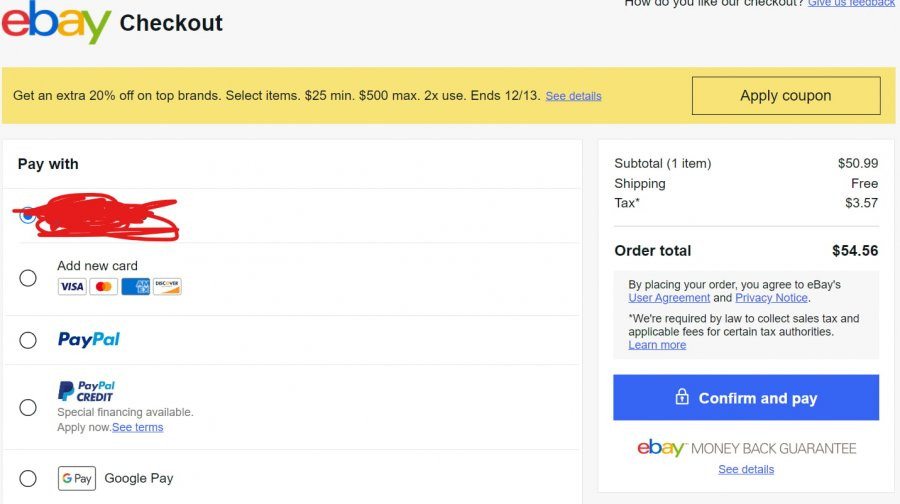This screenshot has width=900, height=504.
Task: Click the lock icon on Confirm and pay
Action: pyautogui.click(x=682, y=397)
